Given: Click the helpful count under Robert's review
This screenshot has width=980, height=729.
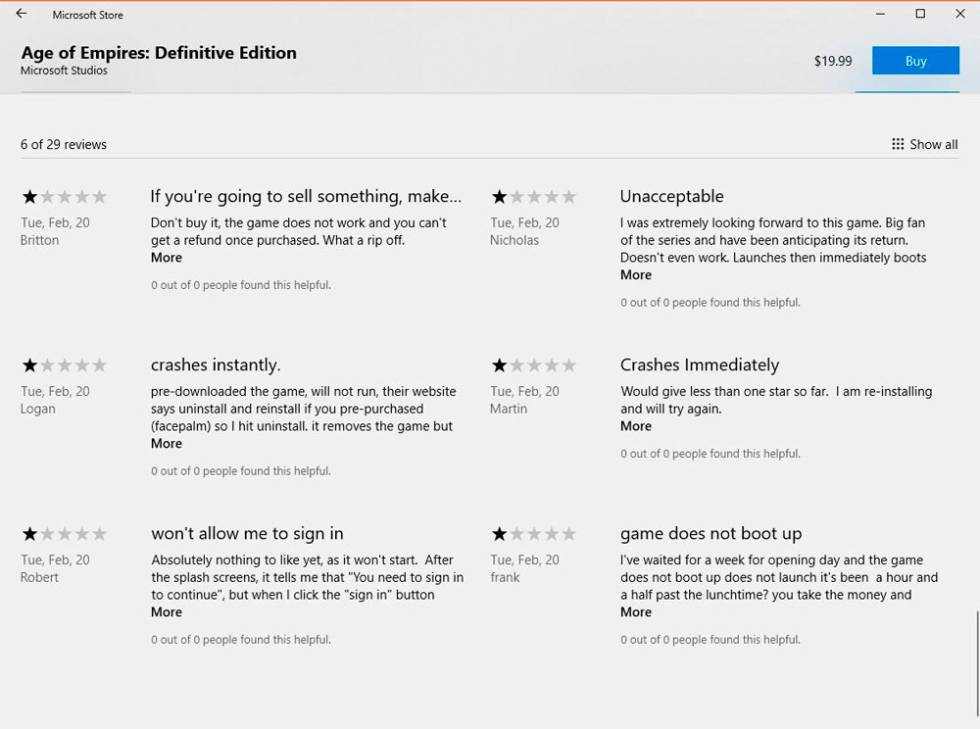Looking at the screenshot, I should click(241, 640).
